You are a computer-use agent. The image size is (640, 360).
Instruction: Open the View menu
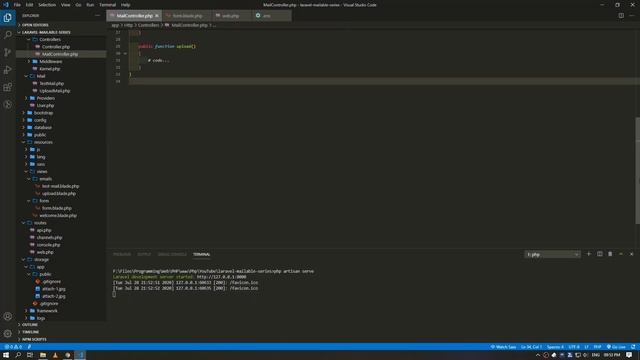click(65, 5)
